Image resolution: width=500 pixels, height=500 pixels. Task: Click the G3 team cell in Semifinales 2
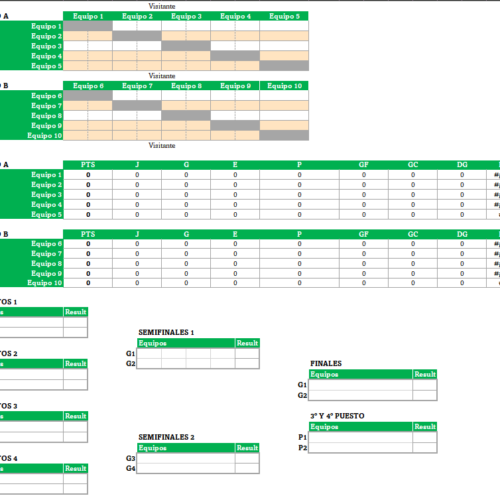pos(186,458)
